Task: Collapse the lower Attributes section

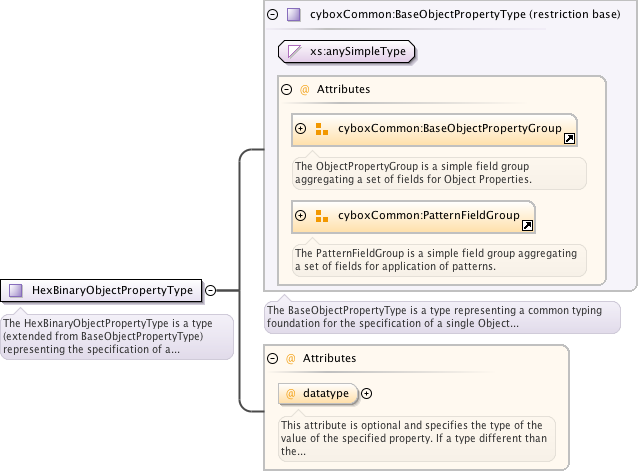Action: [273, 357]
